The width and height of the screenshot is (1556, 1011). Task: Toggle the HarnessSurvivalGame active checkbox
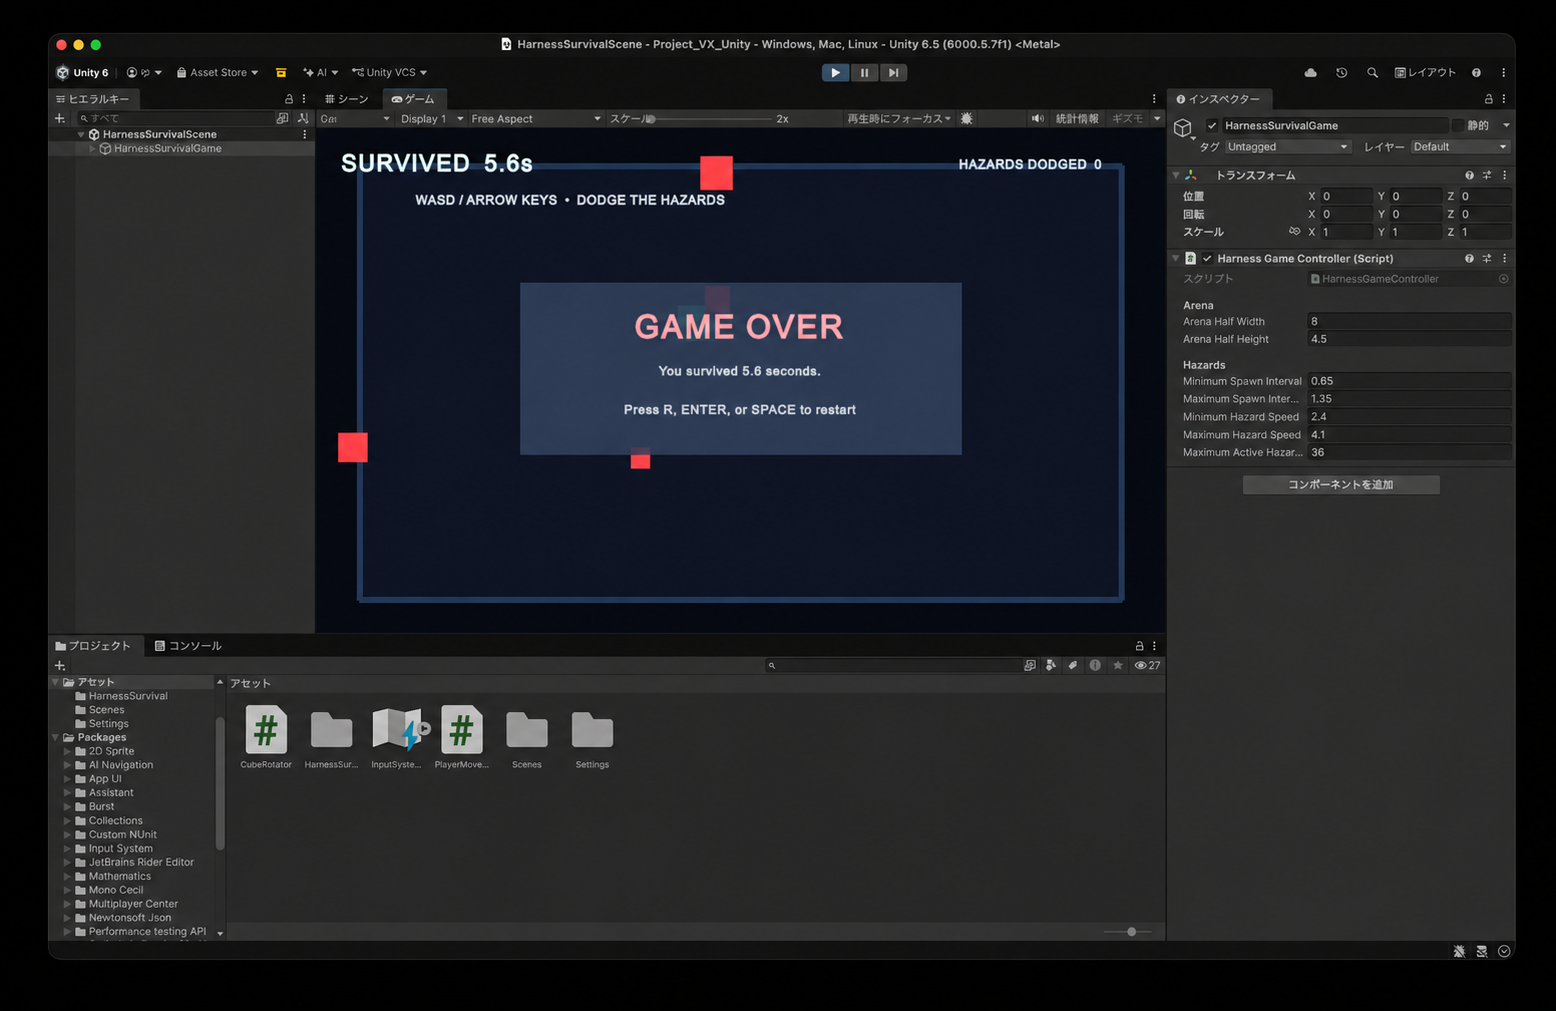coord(1212,125)
